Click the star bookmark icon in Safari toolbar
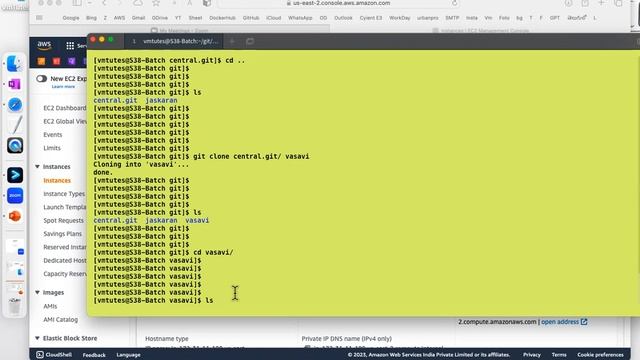Image resolution: width=640 pixels, height=360 pixels. [156, 3]
